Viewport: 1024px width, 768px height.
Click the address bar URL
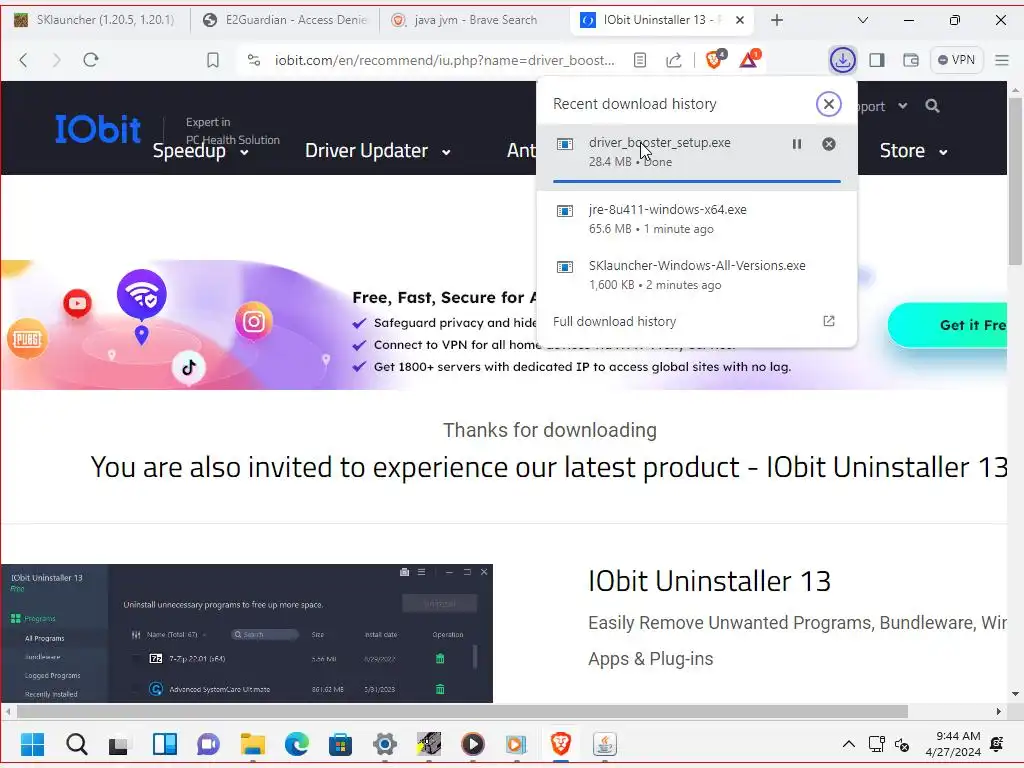click(x=444, y=60)
